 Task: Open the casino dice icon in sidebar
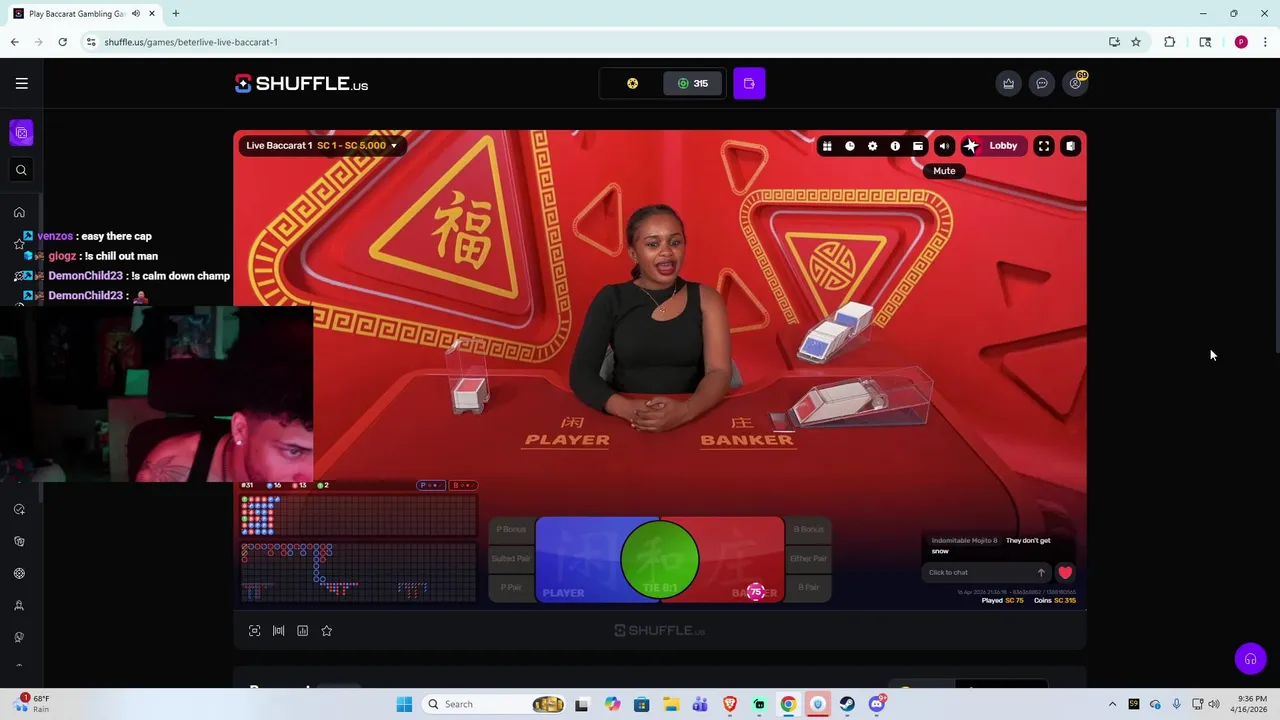point(21,133)
